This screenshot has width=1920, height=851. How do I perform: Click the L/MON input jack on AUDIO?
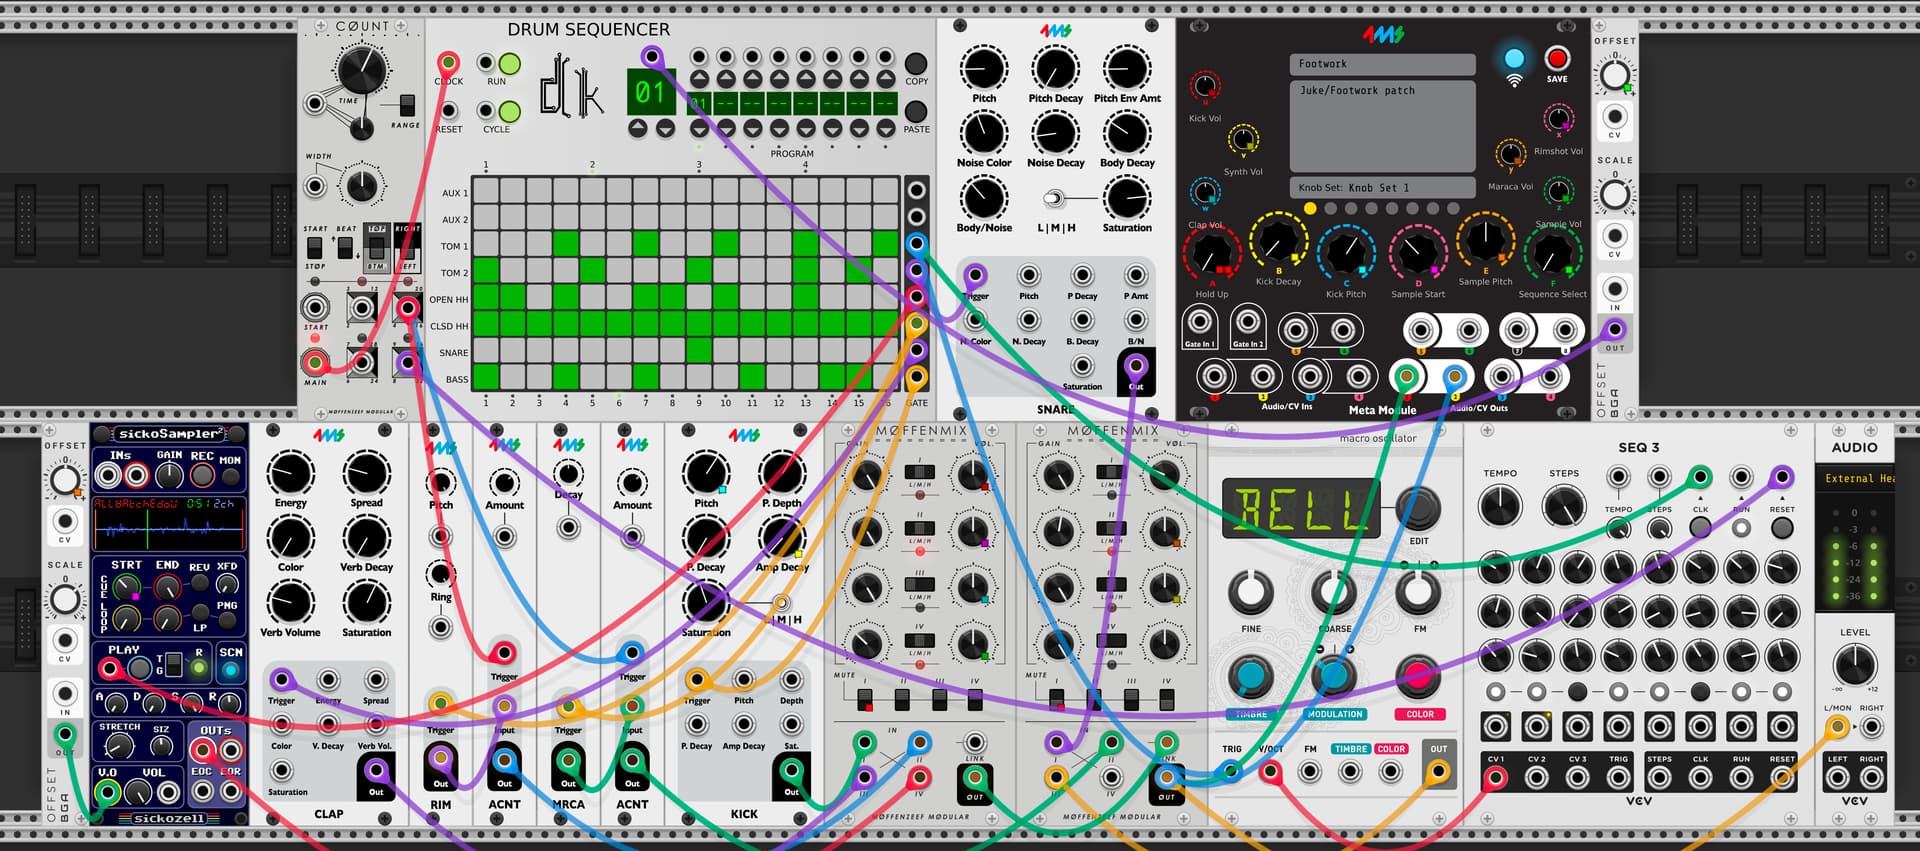click(1837, 728)
